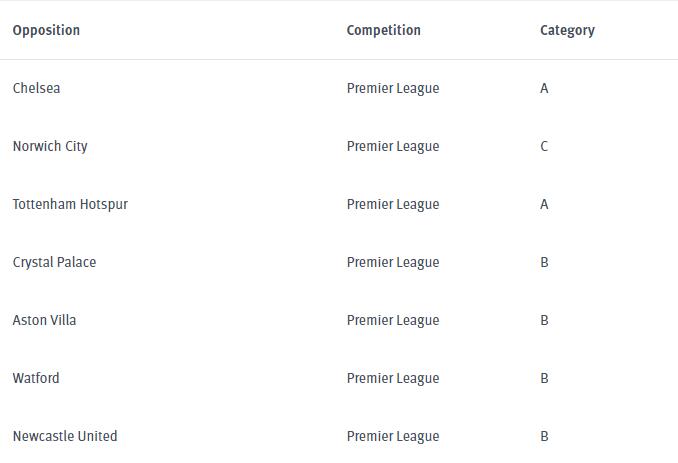The image size is (678, 463).
Task: Select the Watford opposition cell
Action: 36,378
